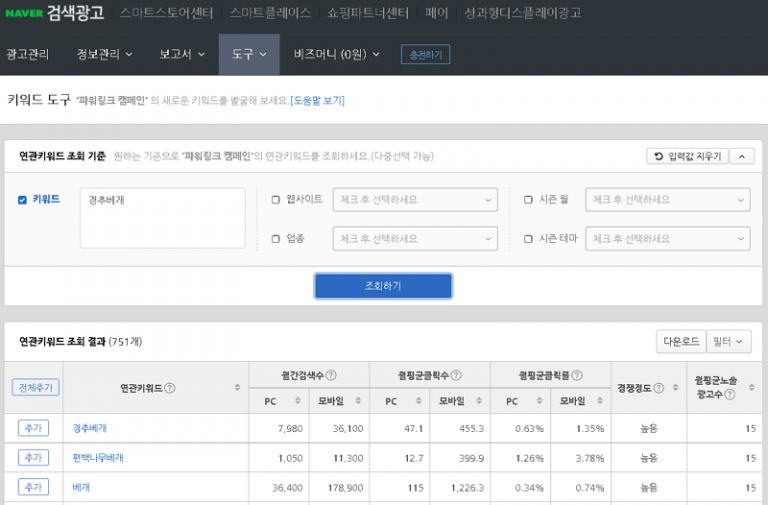Click help icon beside 월간검색수 header
768x505 pixels.
(331, 375)
